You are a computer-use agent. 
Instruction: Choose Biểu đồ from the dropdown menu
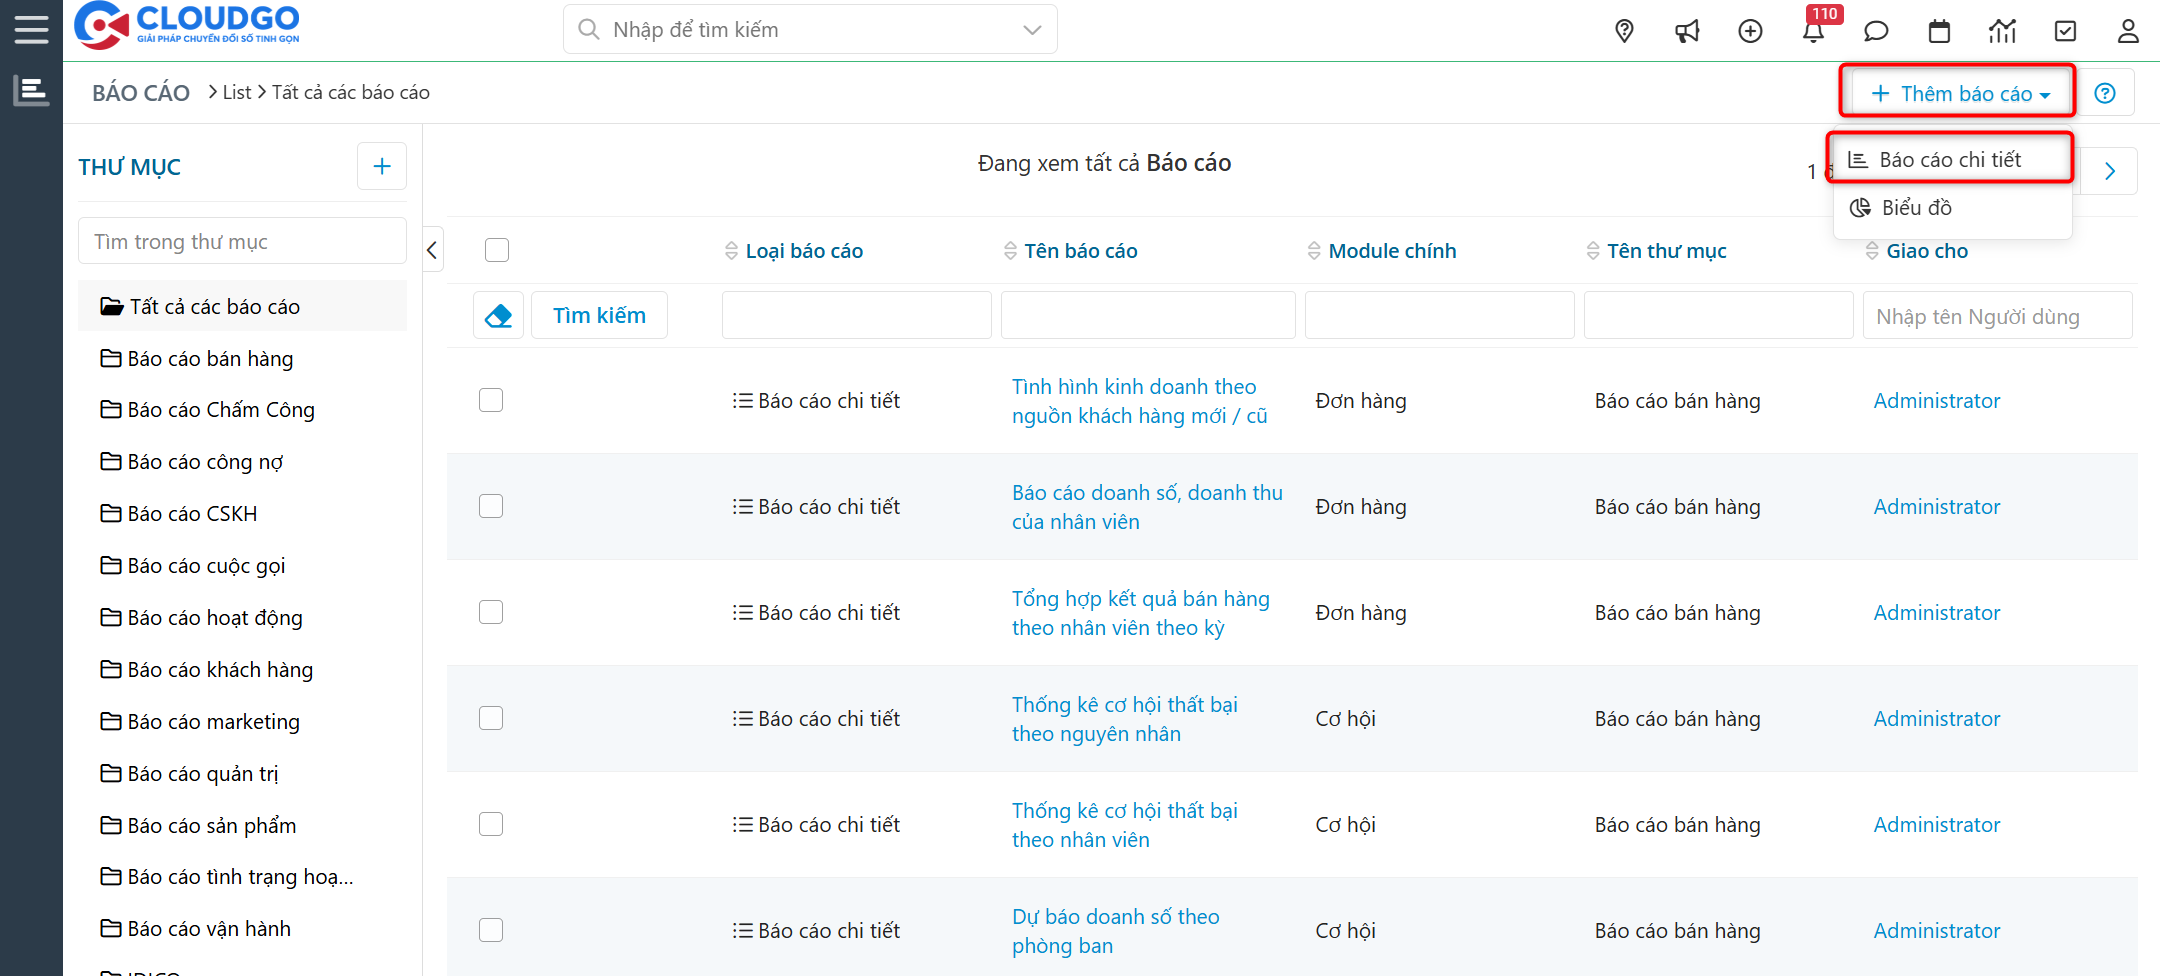tap(1916, 208)
